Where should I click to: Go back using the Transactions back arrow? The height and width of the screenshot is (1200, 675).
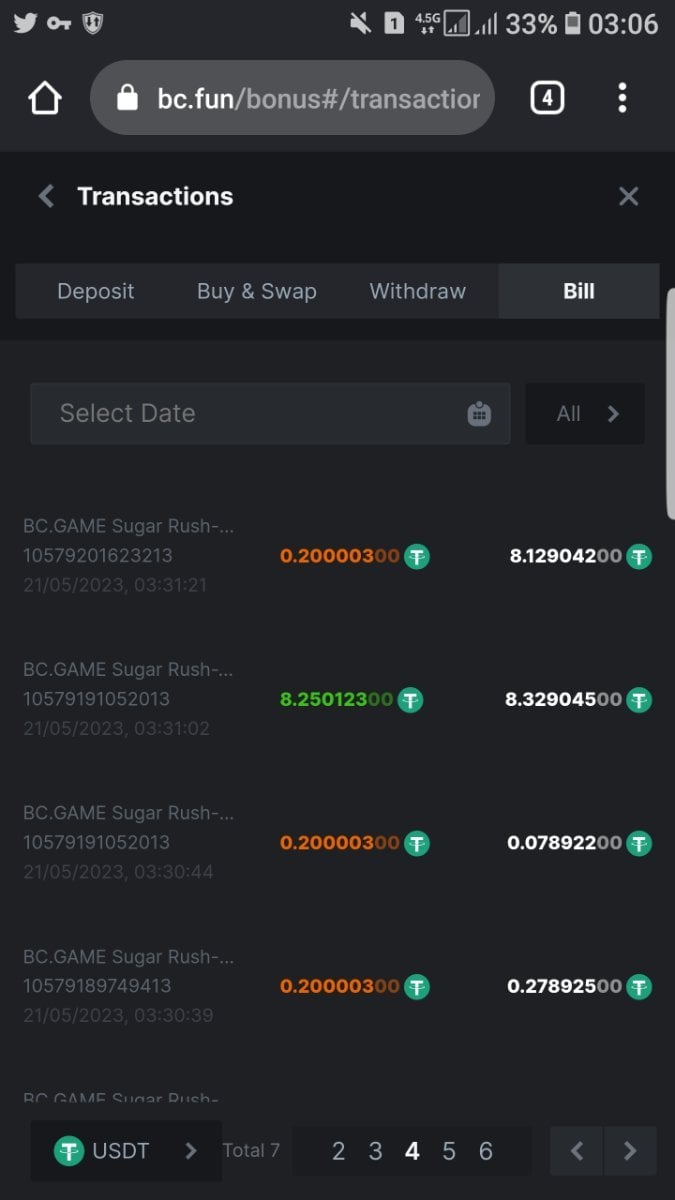pos(46,196)
